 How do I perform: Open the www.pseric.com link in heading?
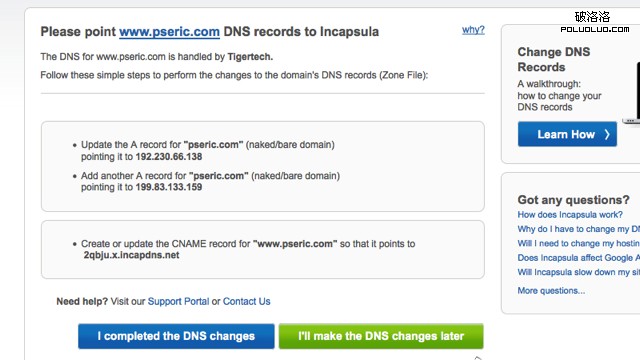169,32
